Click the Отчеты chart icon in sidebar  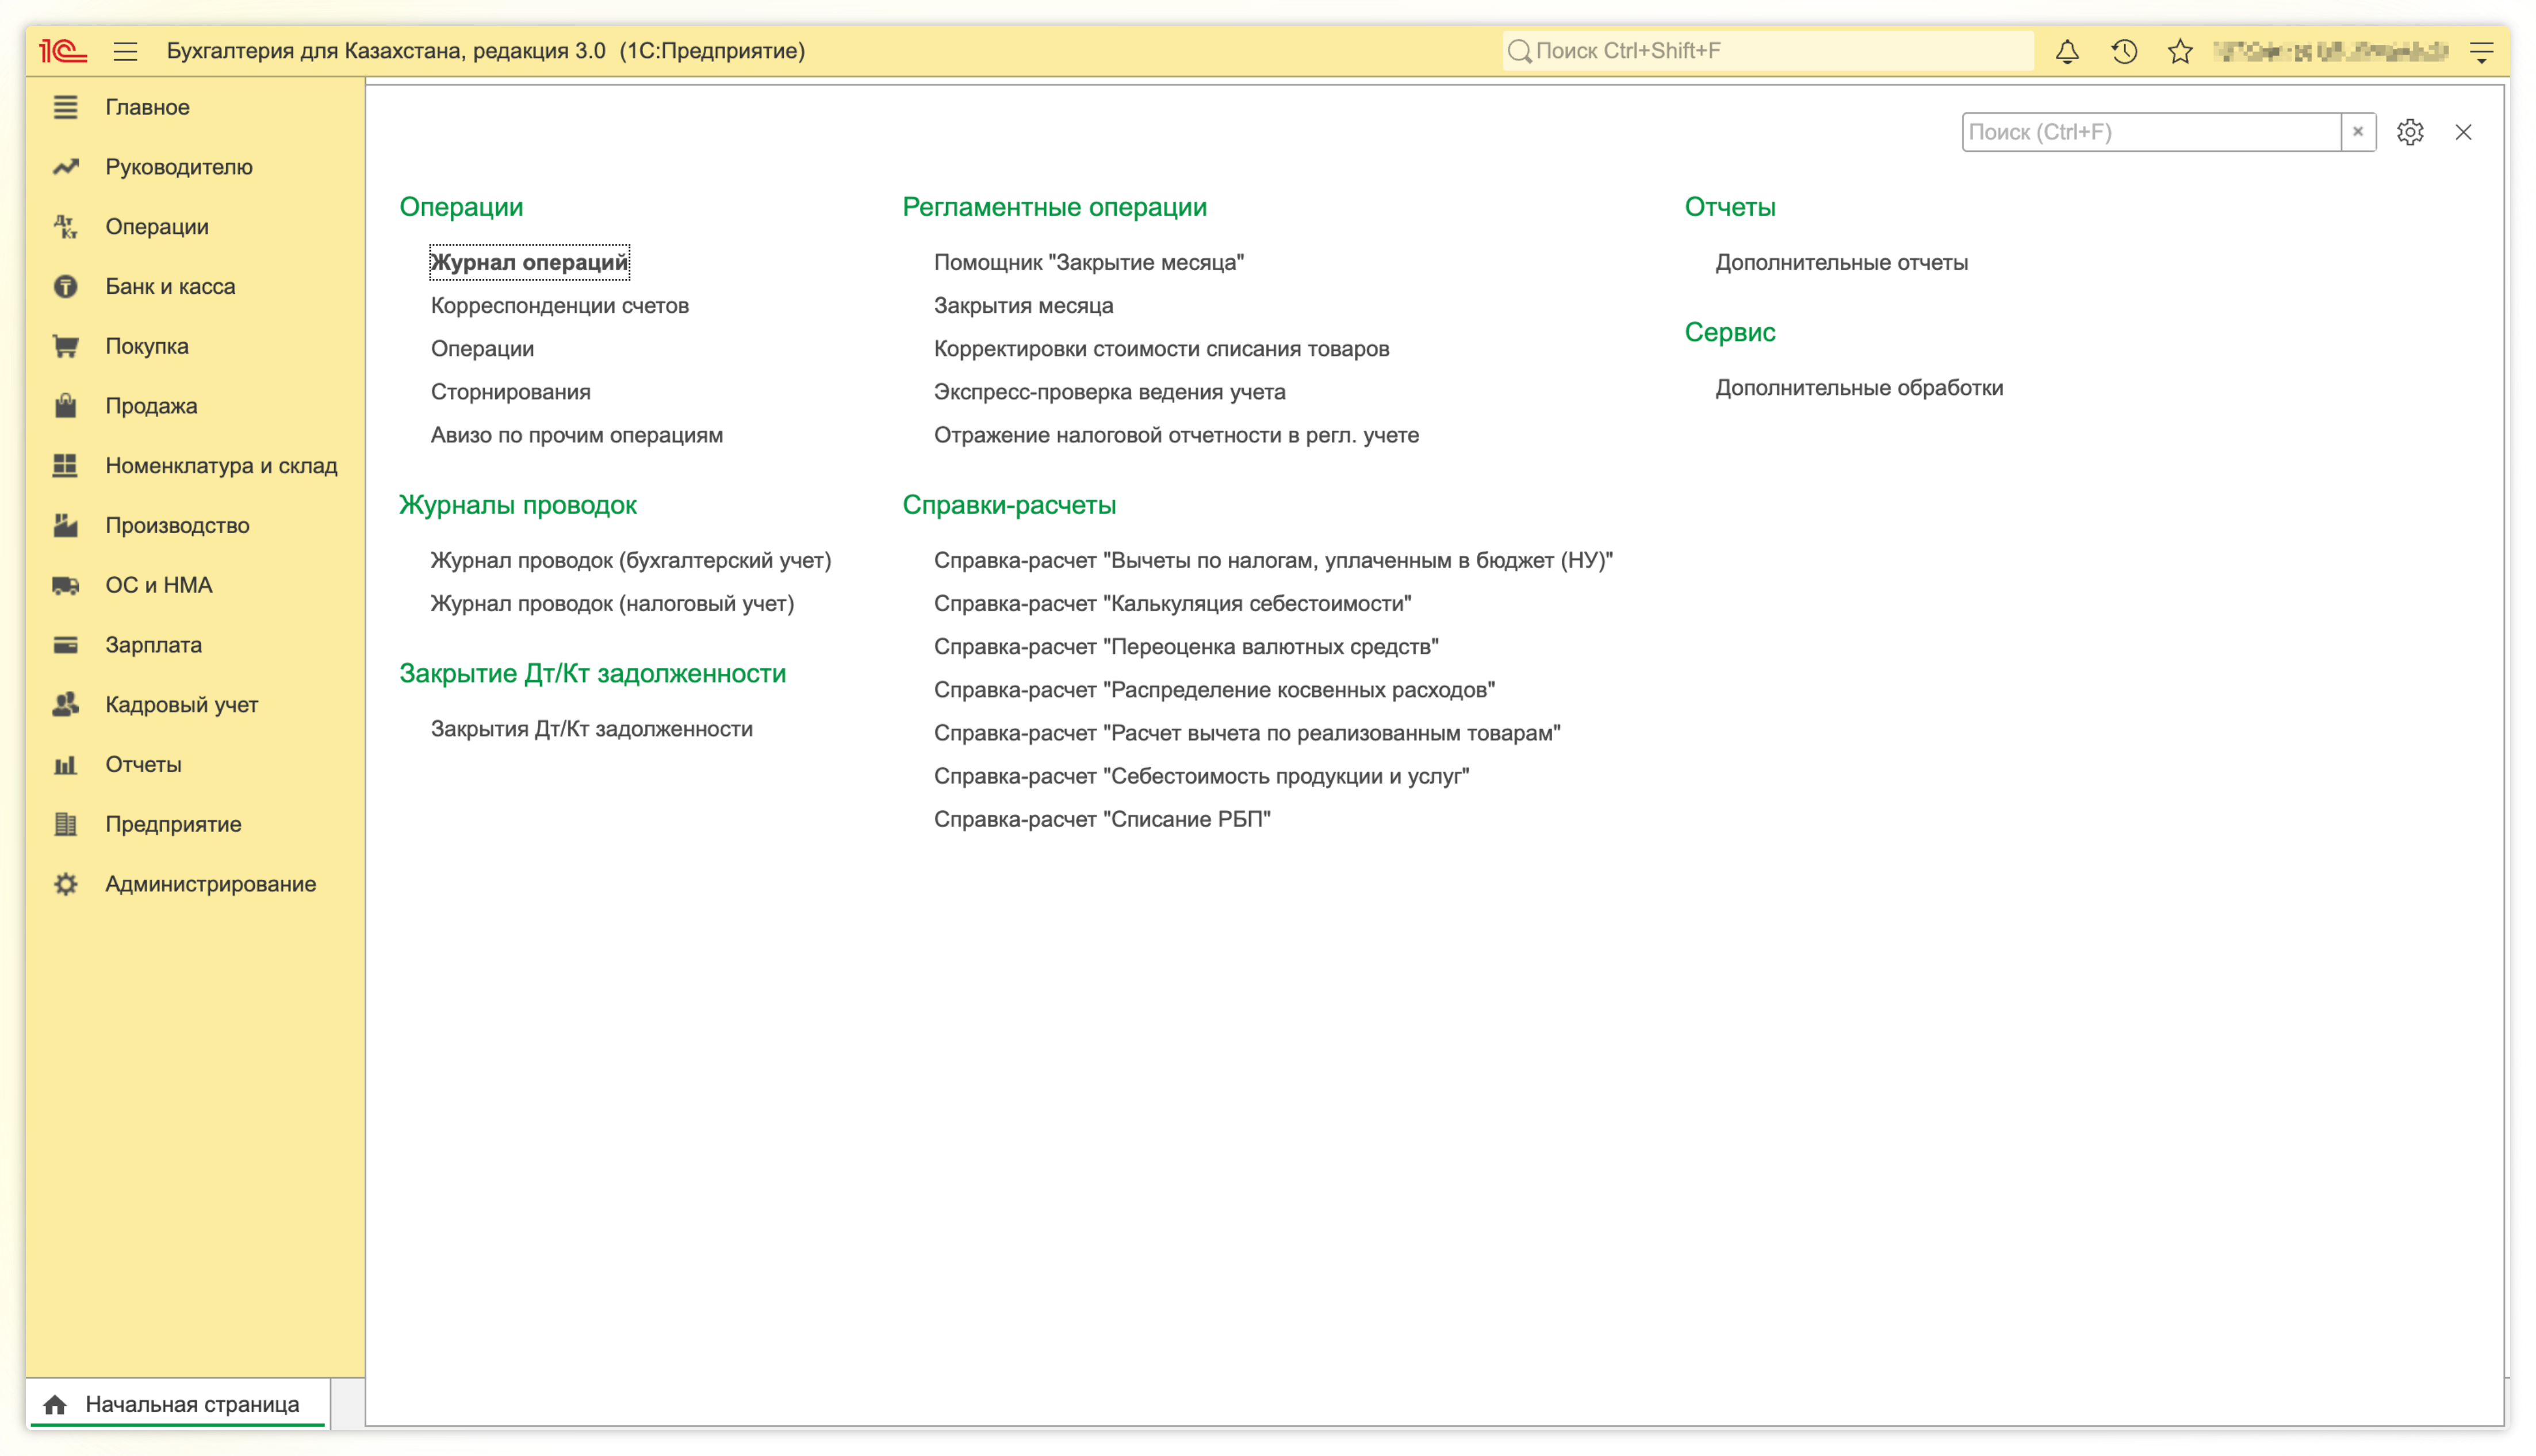click(x=65, y=765)
